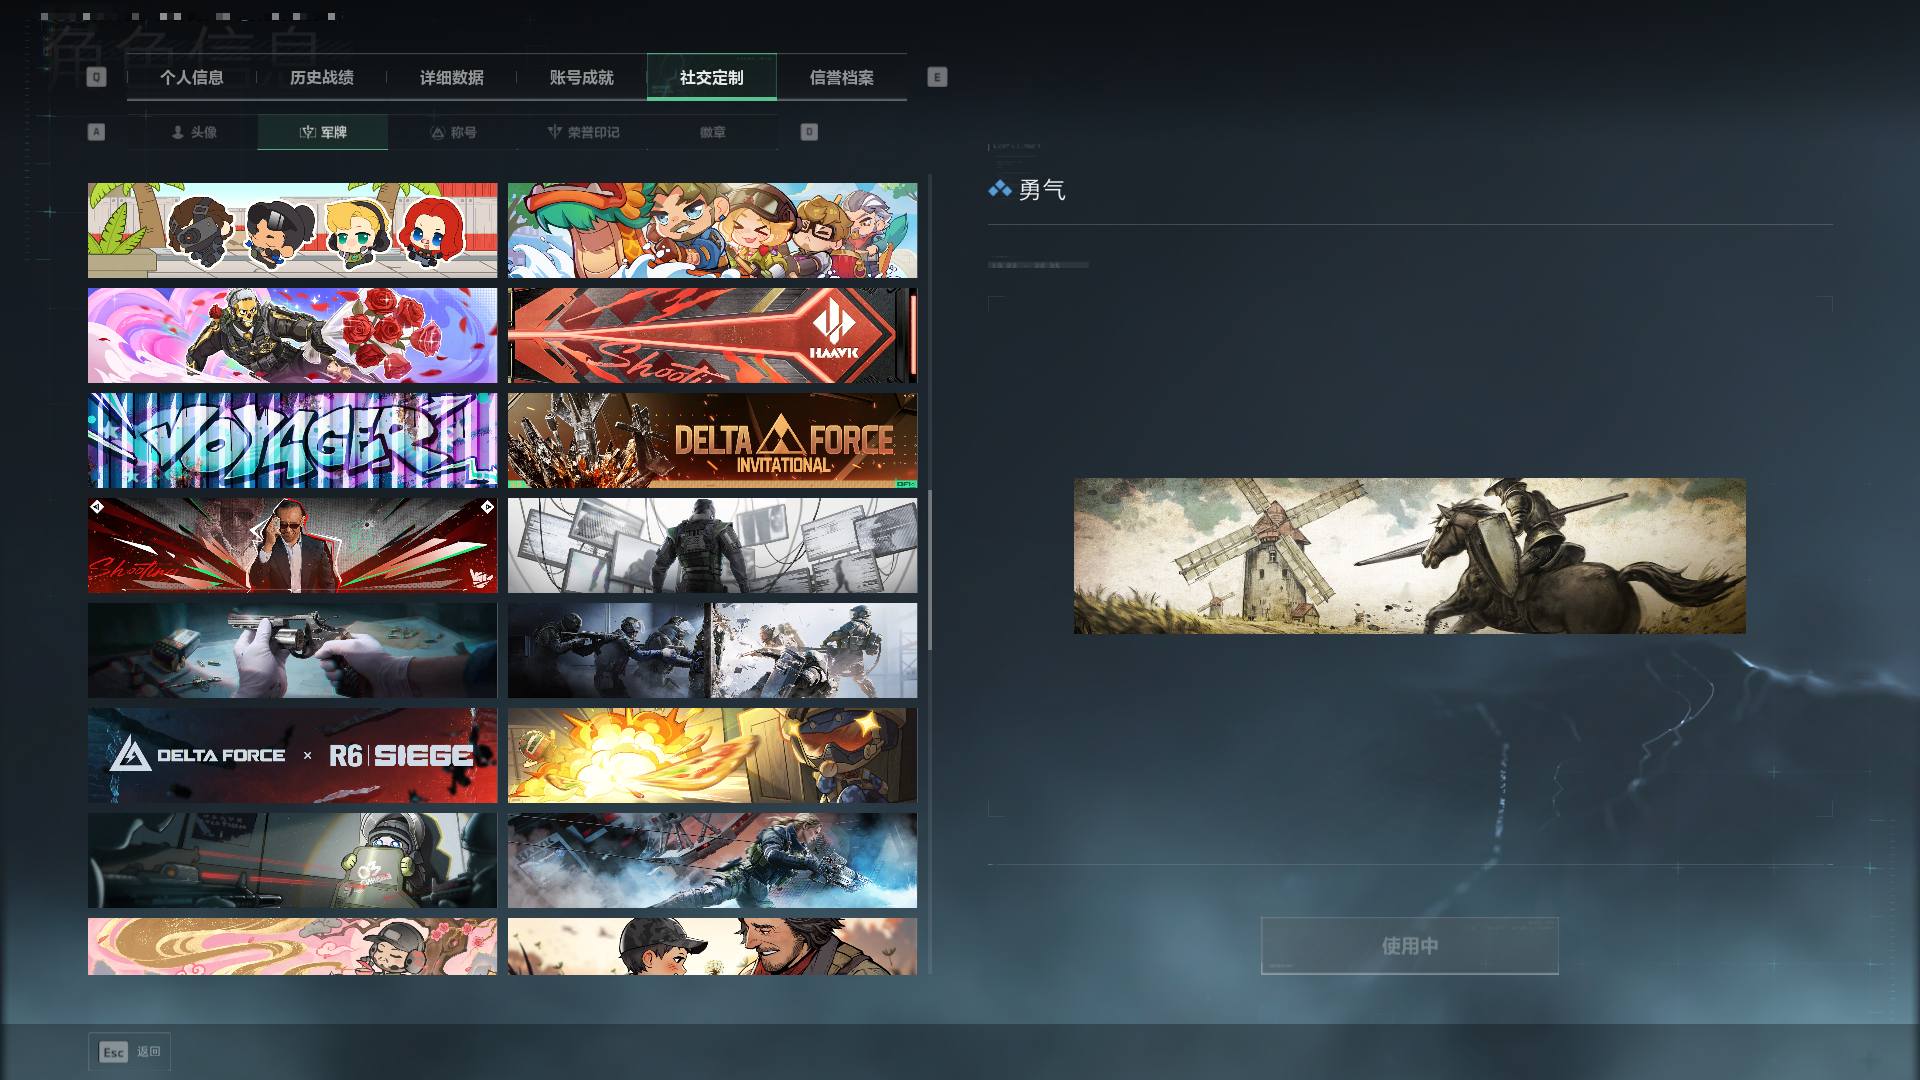
Task: Open the 详细数据 tab
Action: tap(452, 77)
